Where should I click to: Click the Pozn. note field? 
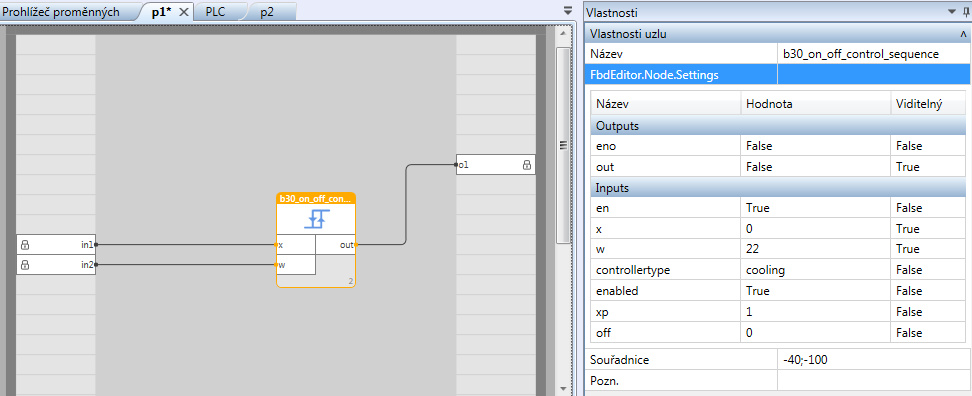(872, 380)
